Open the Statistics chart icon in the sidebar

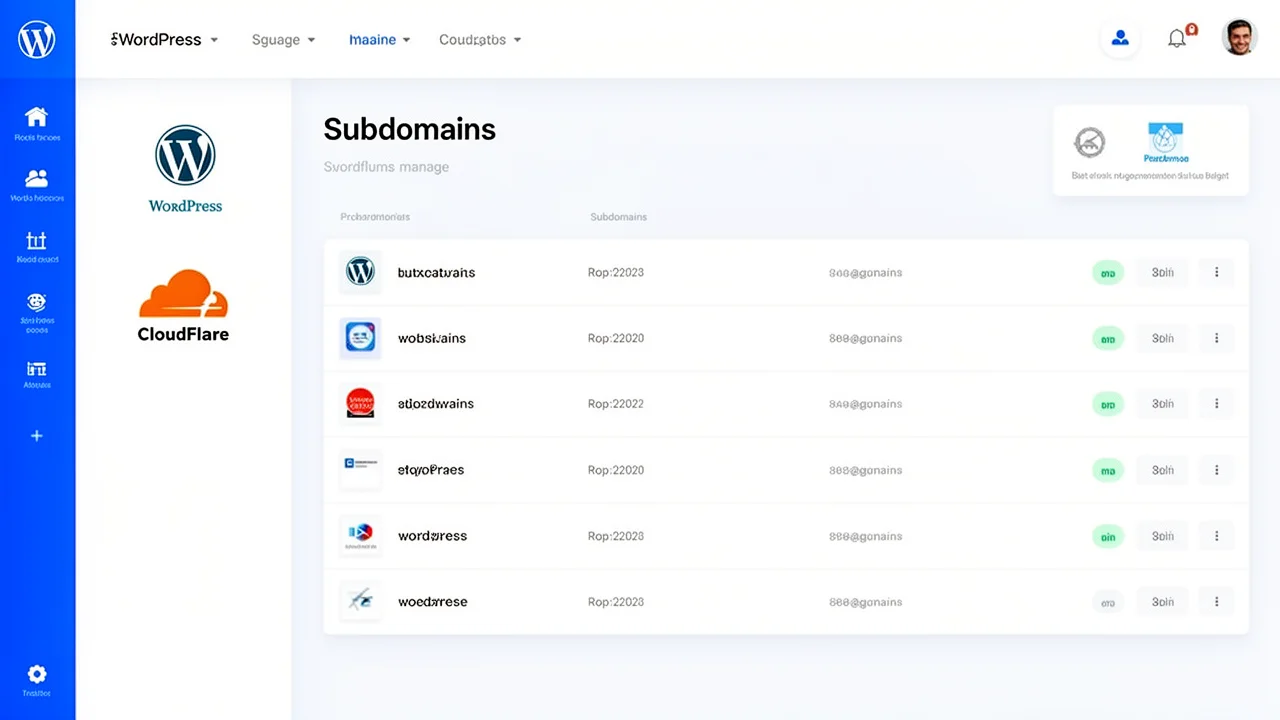[37, 241]
